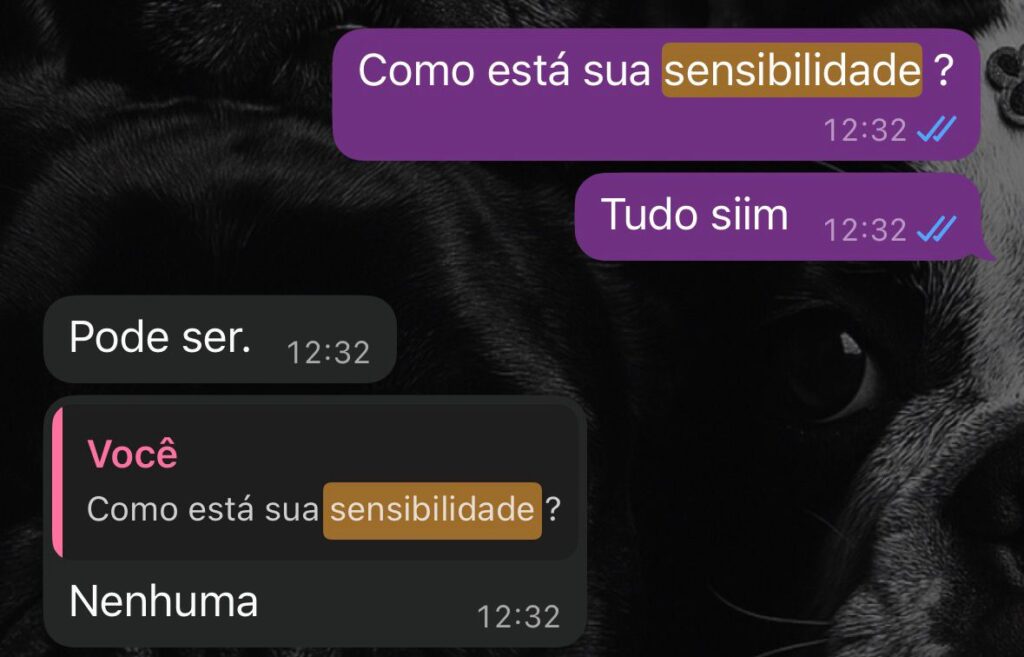Tap the pink reply bar in quoted message

(57, 482)
